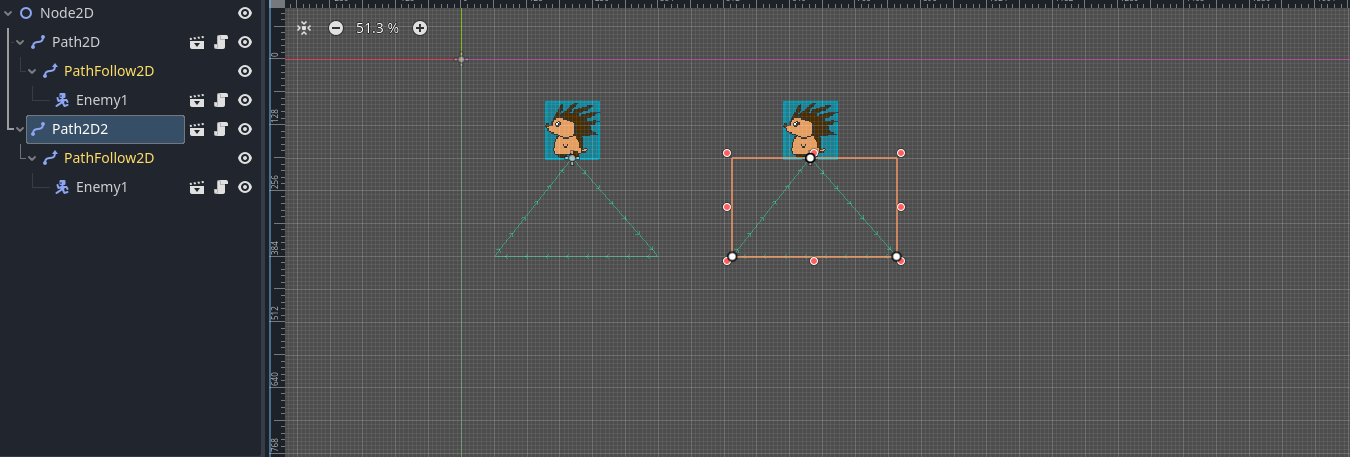1350x457 pixels.
Task: Open scene icon on Path2D row
Action: click(197, 43)
